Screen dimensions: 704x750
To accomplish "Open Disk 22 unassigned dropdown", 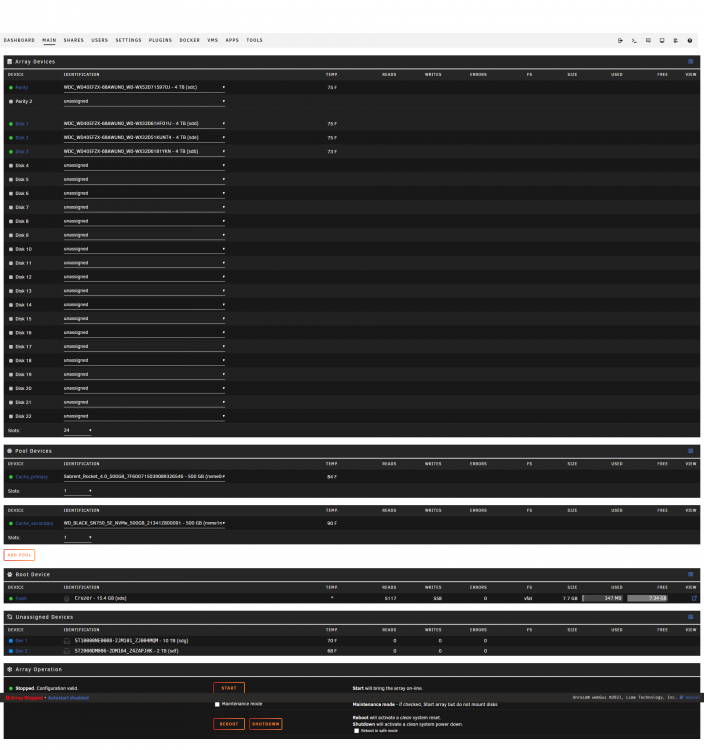I will click(144, 416).
